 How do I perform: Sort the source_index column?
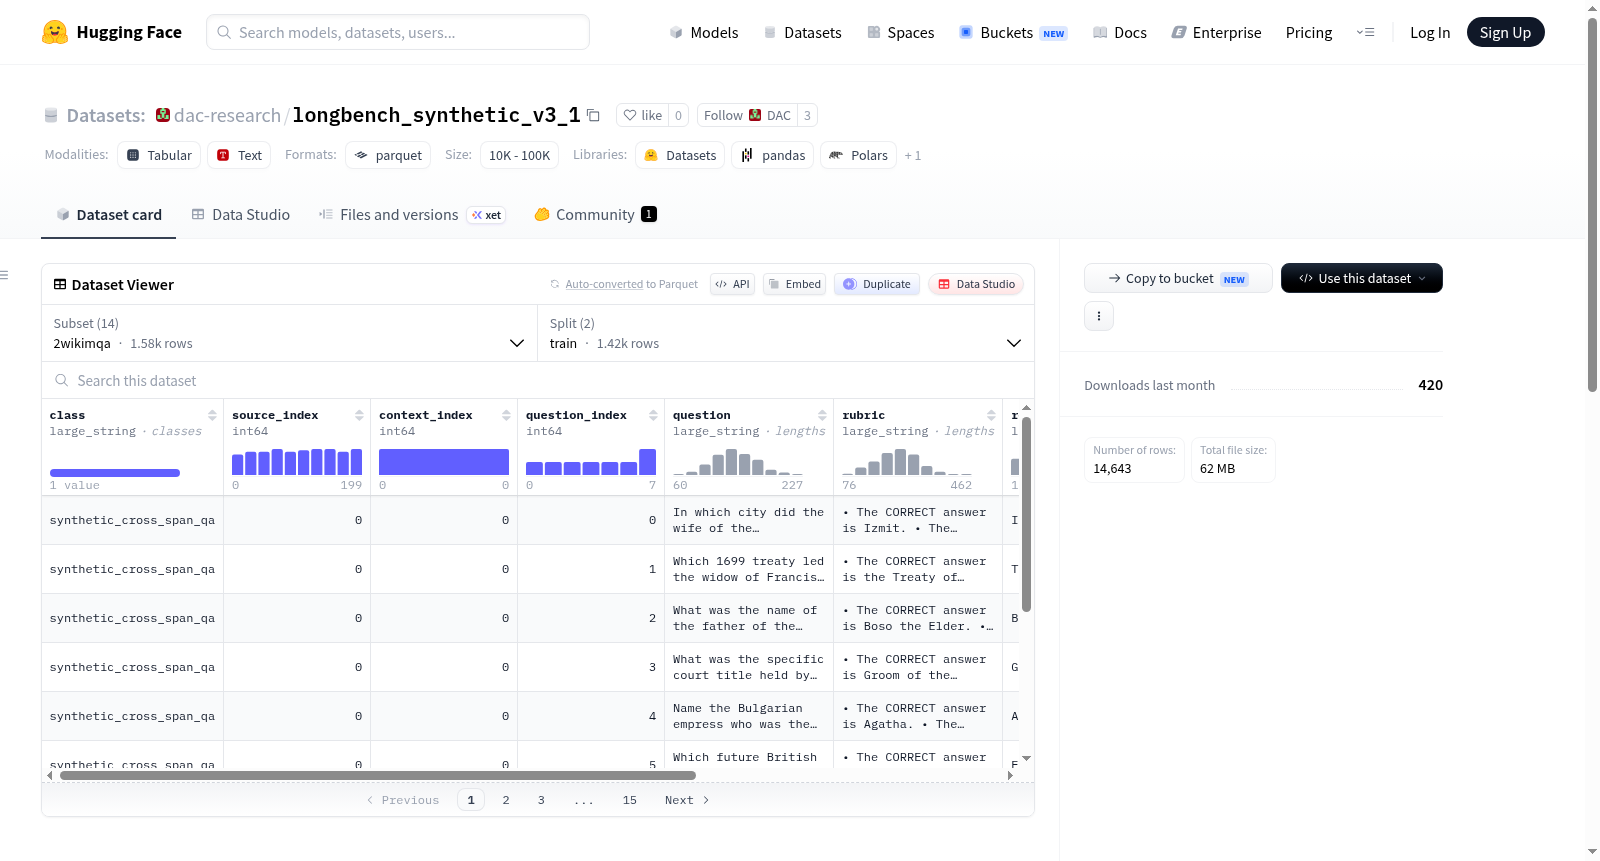[359, 415]
